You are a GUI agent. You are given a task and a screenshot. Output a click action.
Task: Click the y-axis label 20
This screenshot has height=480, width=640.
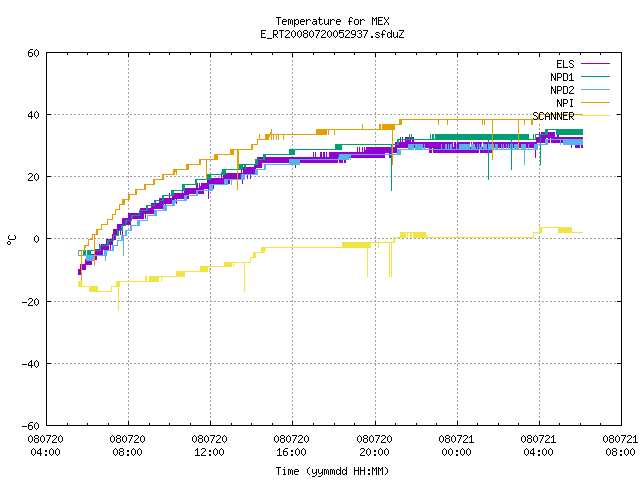(33, 177)
